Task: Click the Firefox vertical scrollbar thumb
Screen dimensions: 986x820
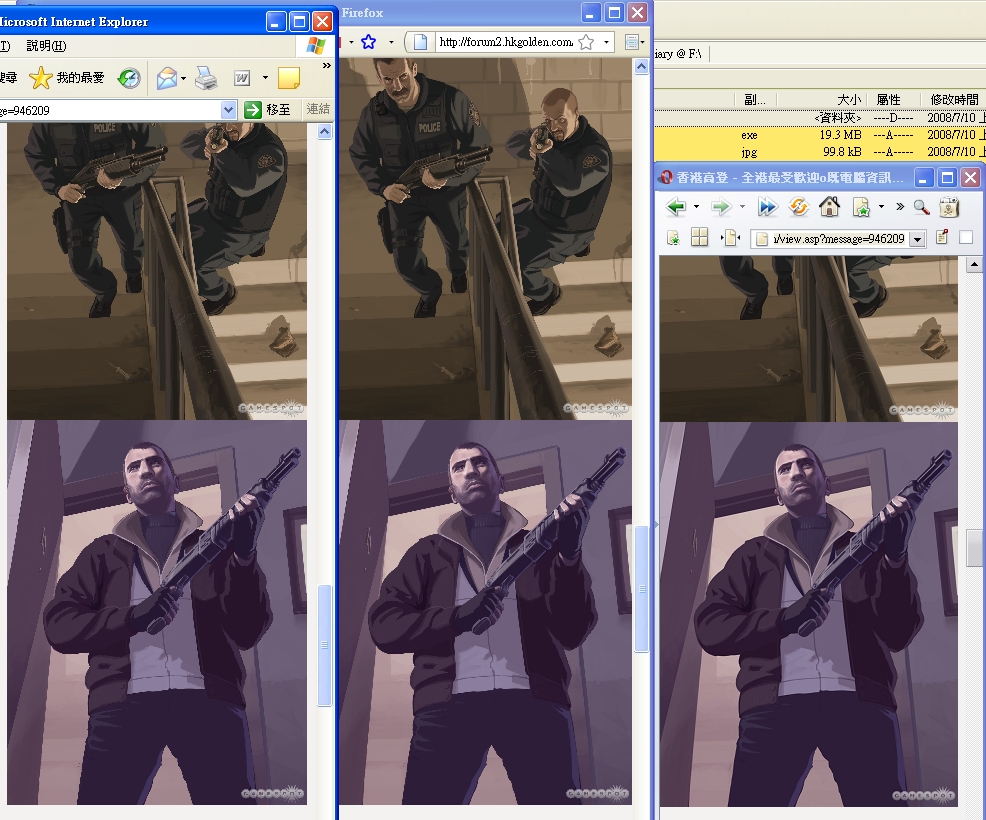Action: (x=641, y=589)
